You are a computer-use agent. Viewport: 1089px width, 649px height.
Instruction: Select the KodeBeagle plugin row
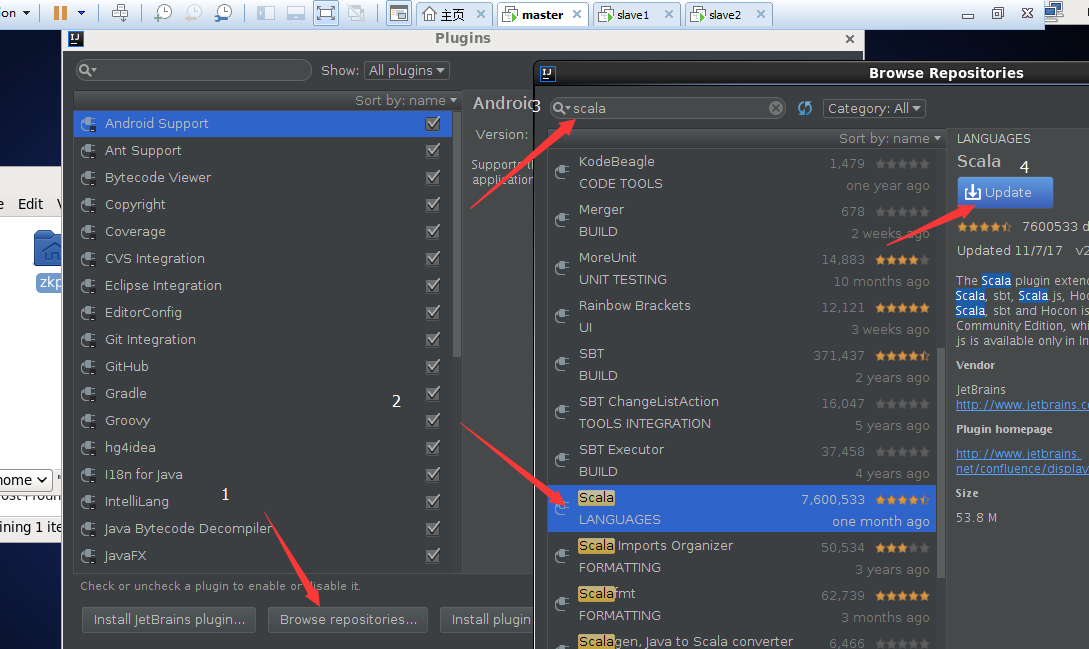(742, 172)
